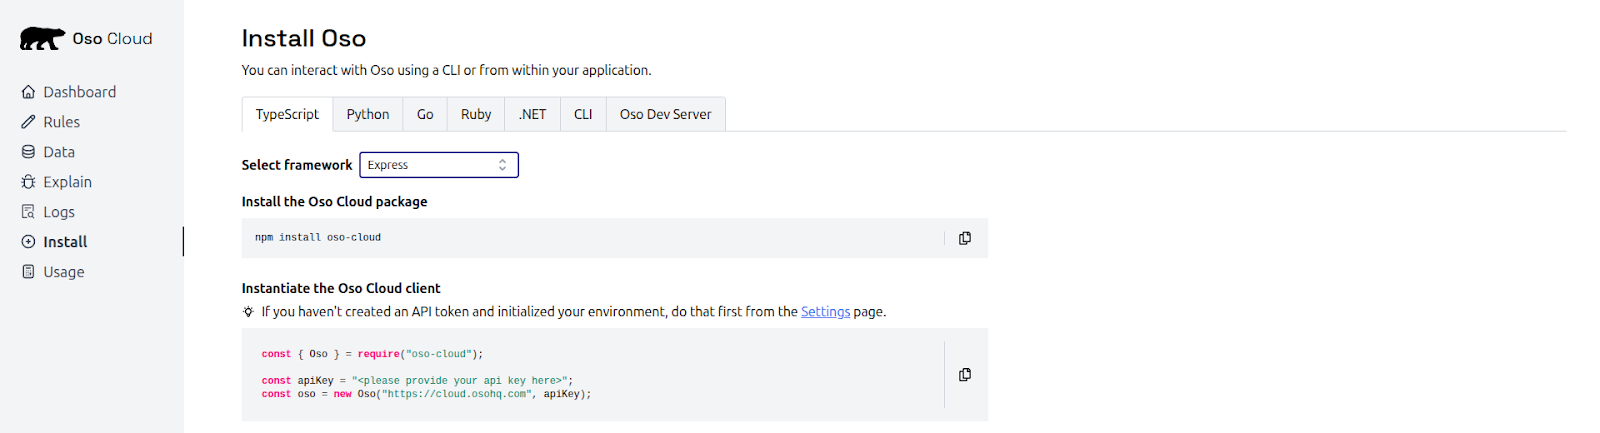1600x433 pixels.
Task: Click the lightbulb tip icon
Action: point(248,312)
